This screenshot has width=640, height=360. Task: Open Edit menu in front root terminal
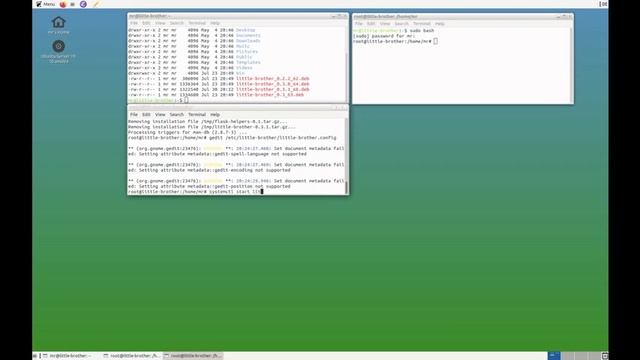click(146, 115)
